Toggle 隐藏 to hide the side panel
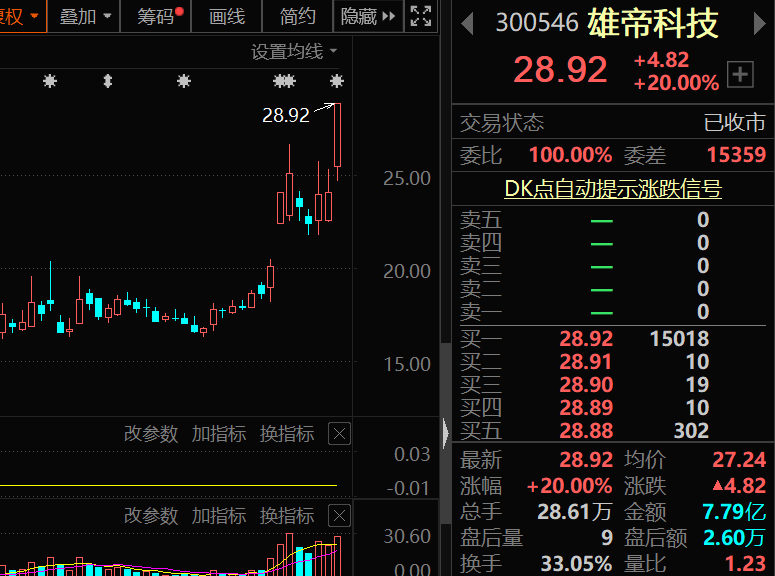Screen dimensions: 775x576 [x=359, y=16]
